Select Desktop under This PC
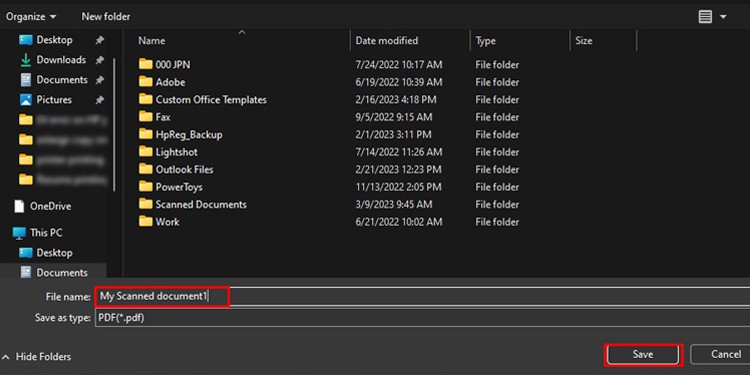Image resolution: width=750 pixels, height=375 pixels. coord(55,253)
